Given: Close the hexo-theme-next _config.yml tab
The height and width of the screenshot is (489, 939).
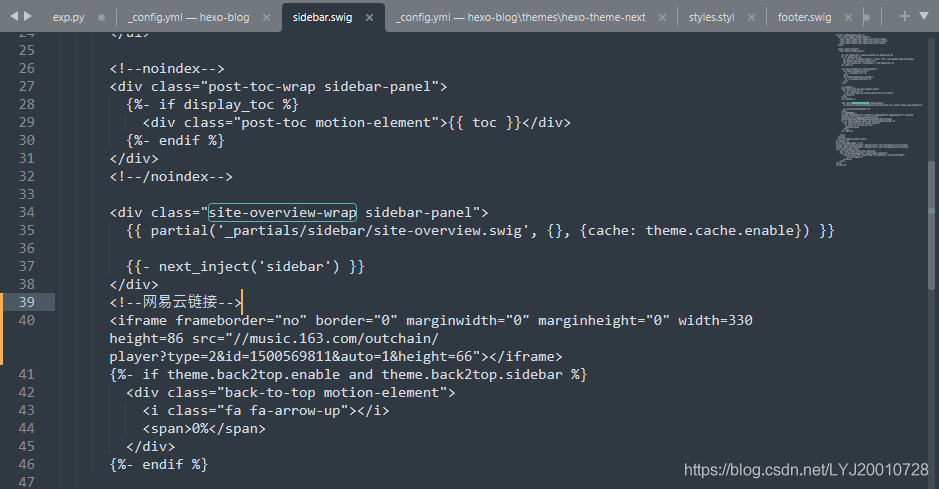Looking at the screenshot, I should [662, 17].
